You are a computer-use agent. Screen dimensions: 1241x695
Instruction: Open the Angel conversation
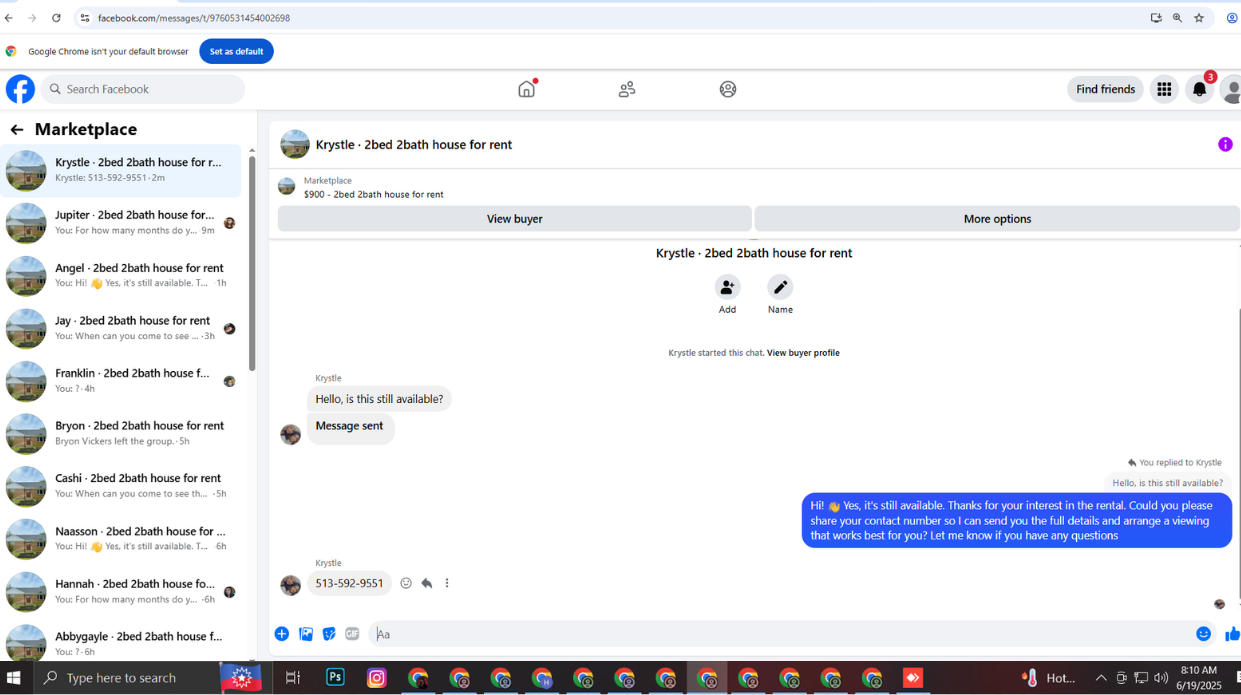point(121,276)
